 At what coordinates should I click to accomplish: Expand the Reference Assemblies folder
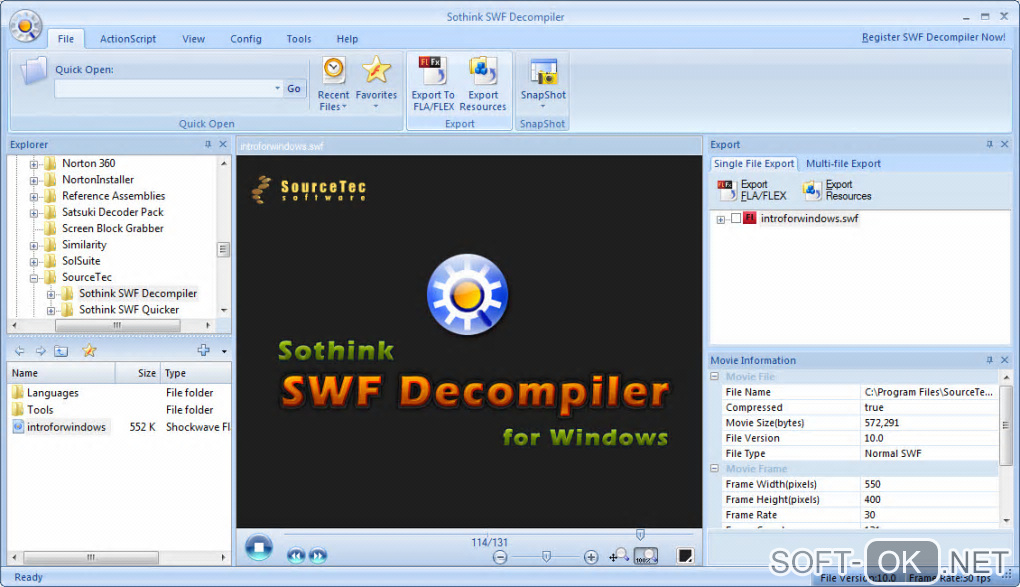[34, 197]
